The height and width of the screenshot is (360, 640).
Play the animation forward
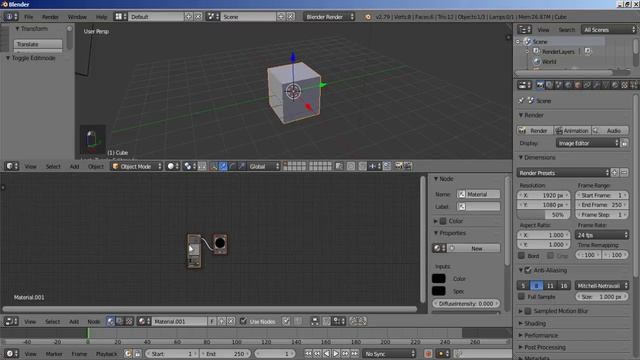click(x=336, y=353)
